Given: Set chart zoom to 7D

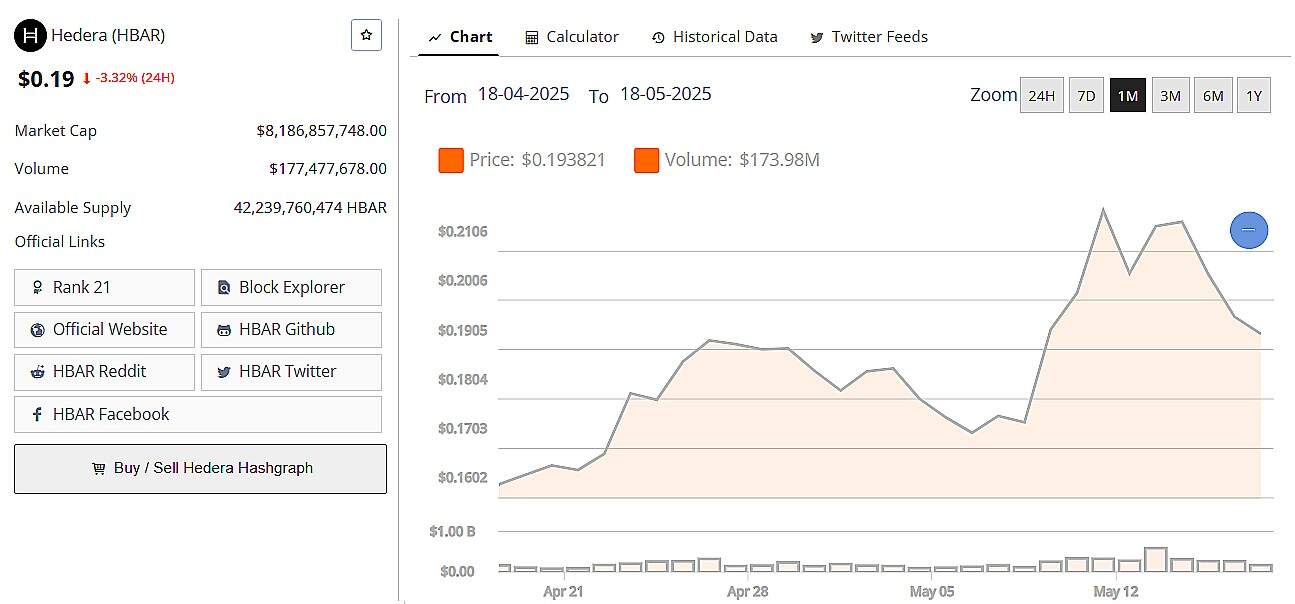Looking at the screenshot, I should tap(1085, 96).
